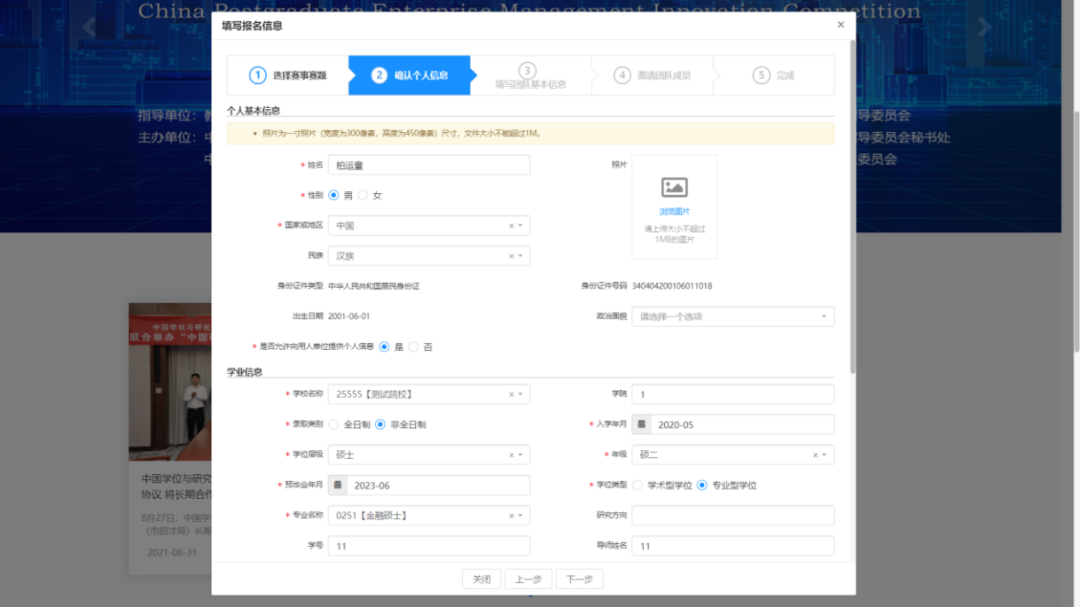This screenshot has height=607, width=1080.
Task: Click the photo placeholder image icon
Action: [674, 187]
